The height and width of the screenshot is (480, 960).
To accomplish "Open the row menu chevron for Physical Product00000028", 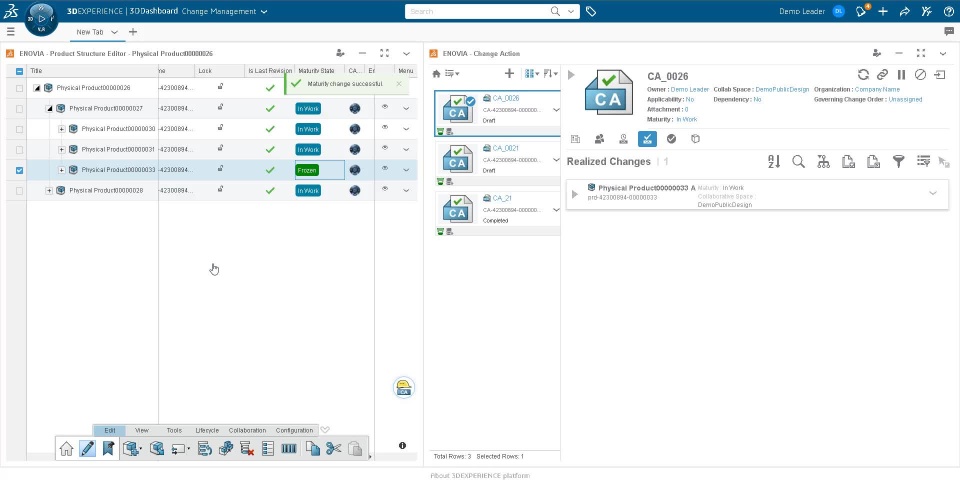I will click(x=406, y=191).
